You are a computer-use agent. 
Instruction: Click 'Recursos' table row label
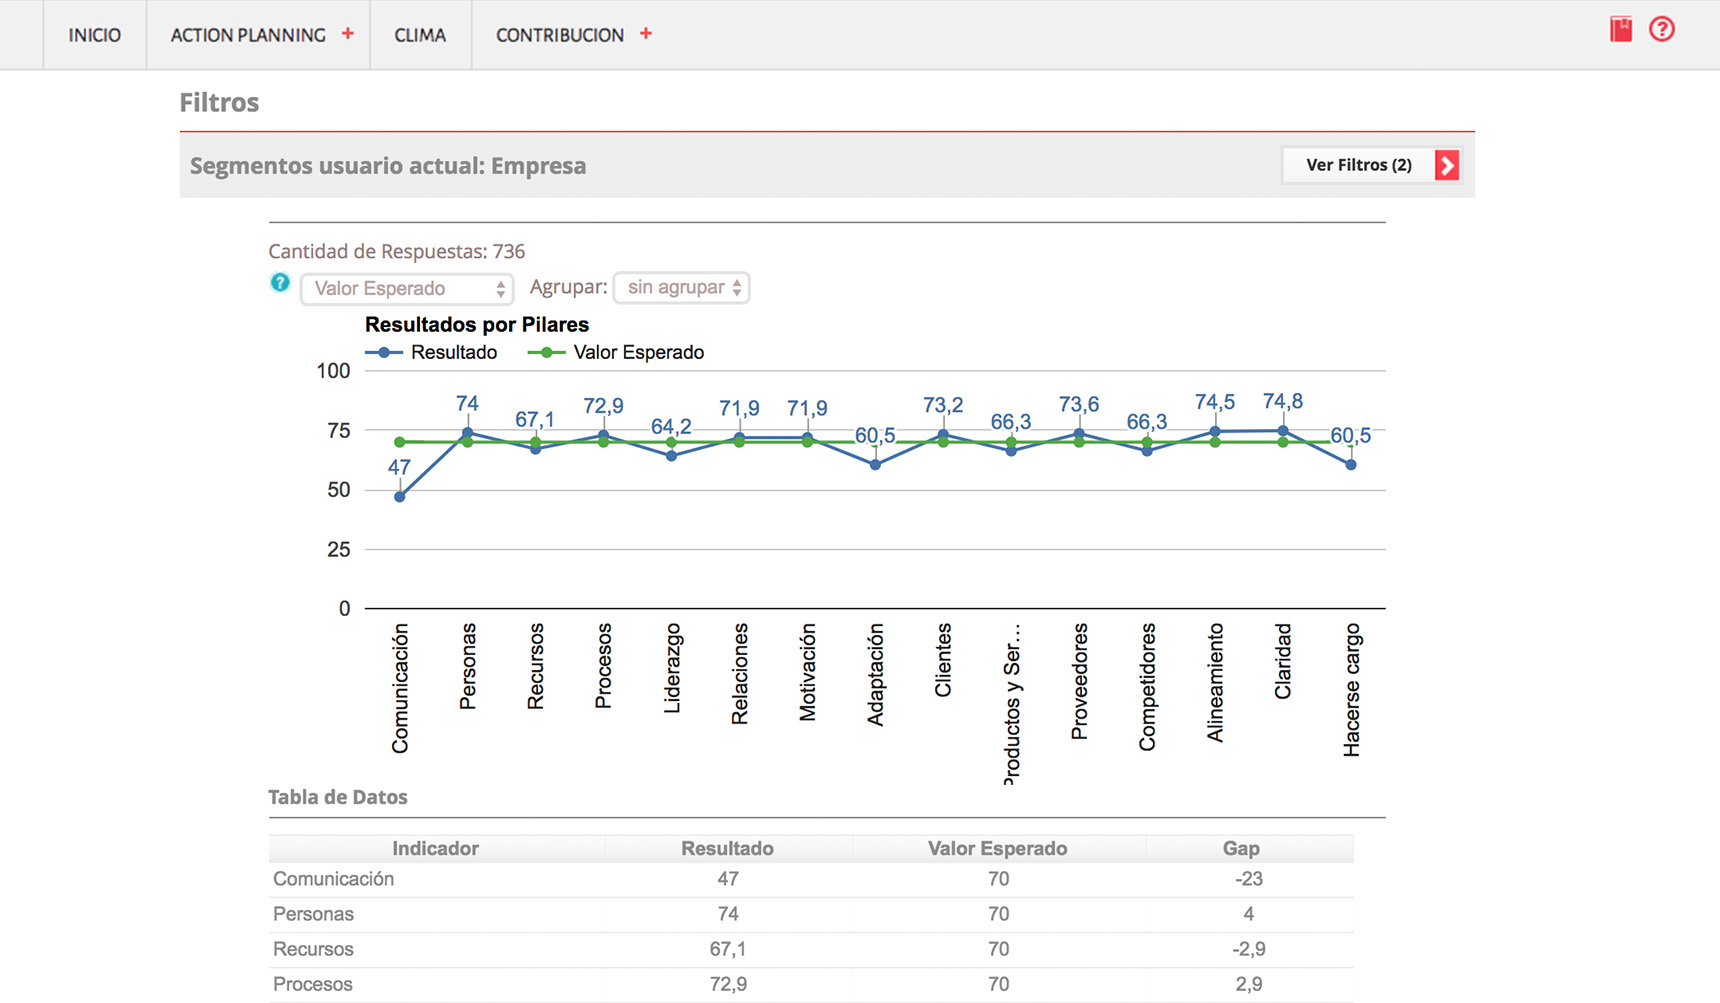click(x=314, y=949)
